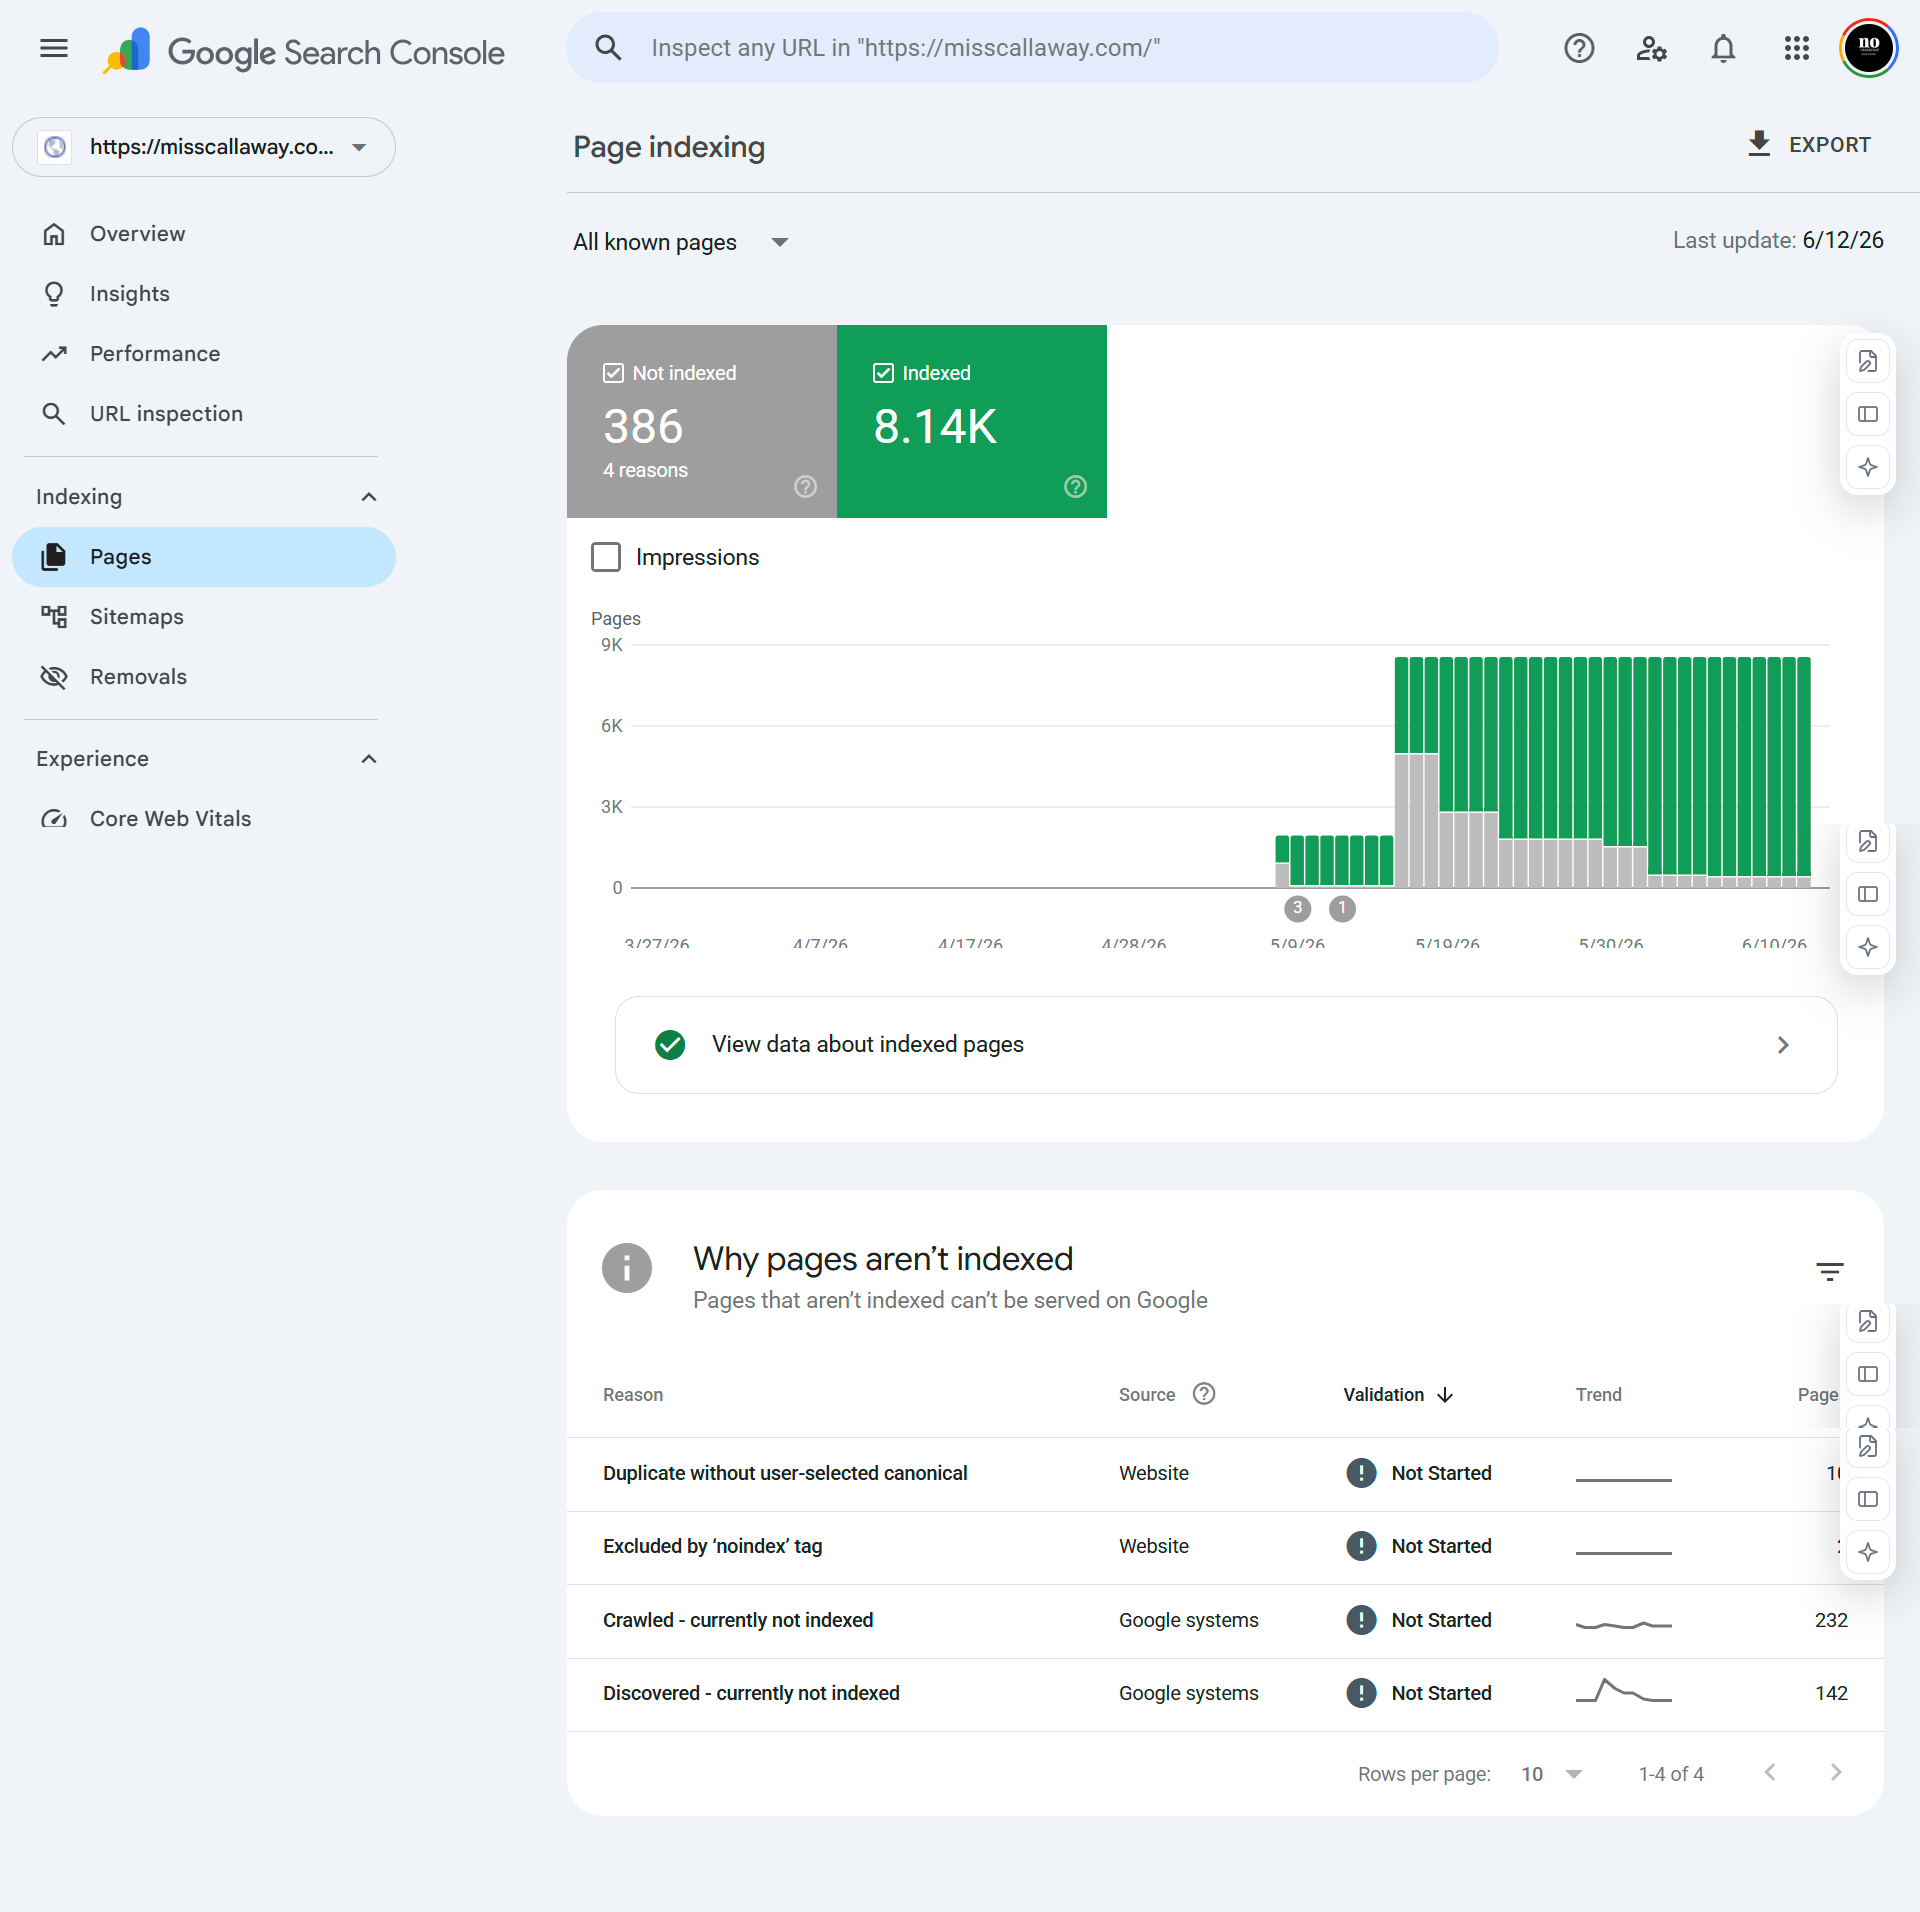The image size is (1920, 1912).
Task: Go to Insights
Action: coord(204,294)
